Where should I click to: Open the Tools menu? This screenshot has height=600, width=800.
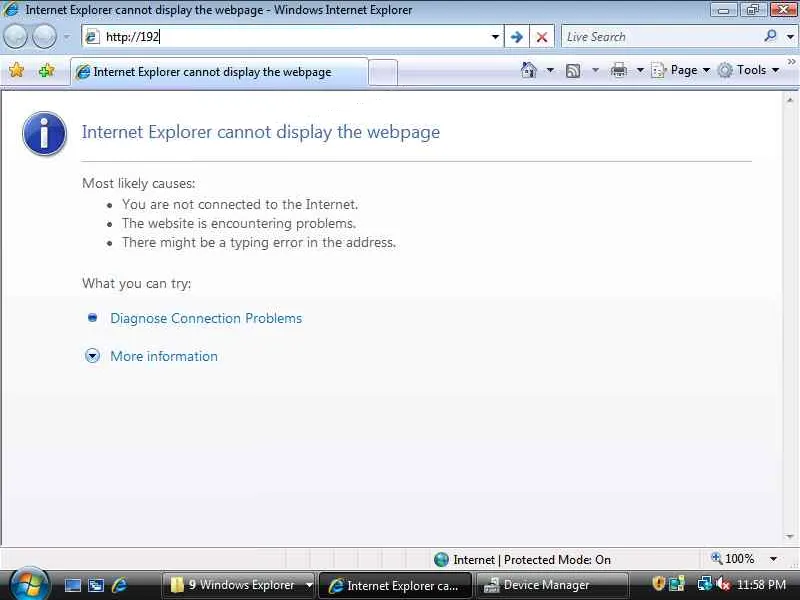[x=748, y=70]
